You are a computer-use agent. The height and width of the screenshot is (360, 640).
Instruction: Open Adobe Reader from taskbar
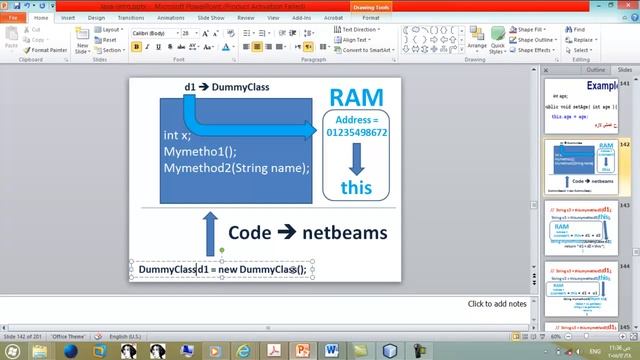(273, 351)
